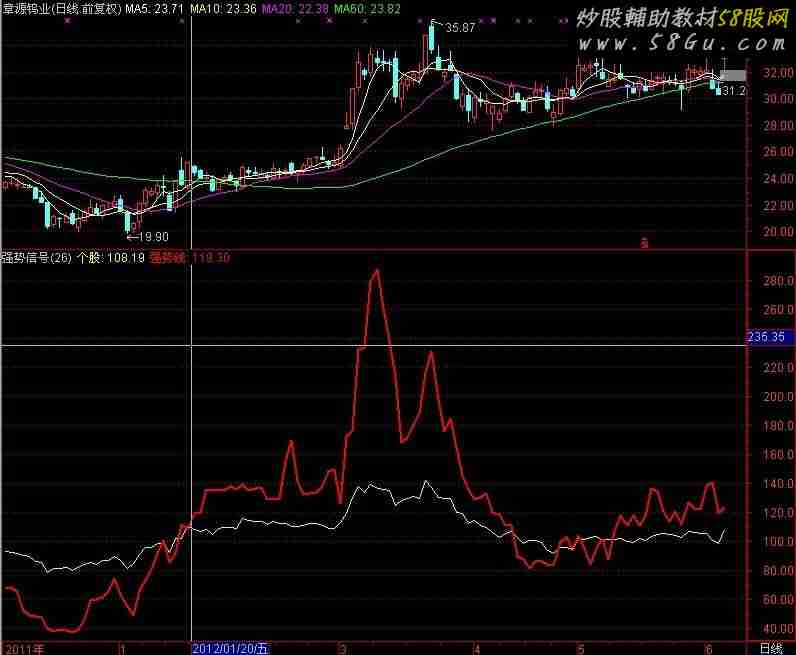Click the 2012/01/20 crosshair date label
Image resolution: width=796 pixels, height=655 pixels.
[231, 648]
